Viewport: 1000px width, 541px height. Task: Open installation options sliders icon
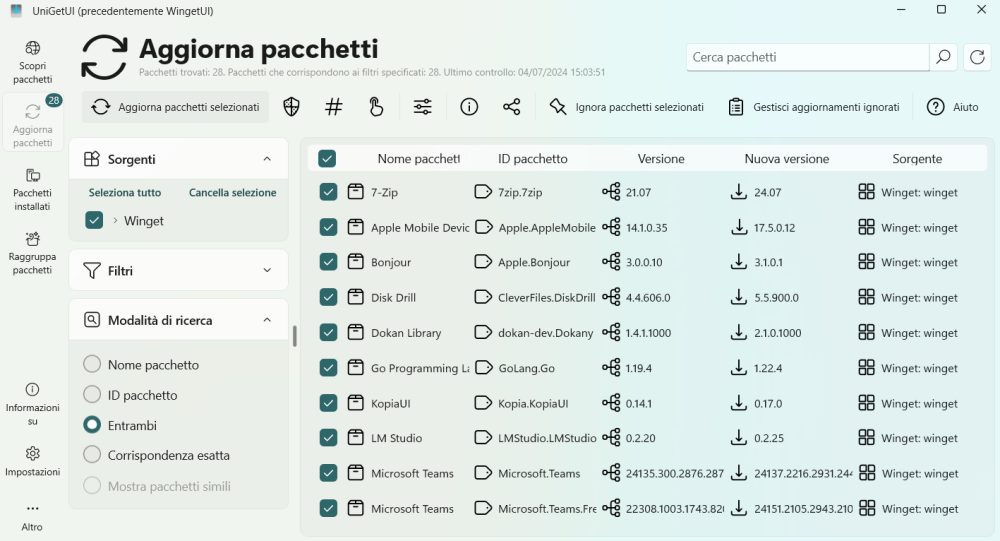coord(422,107)
